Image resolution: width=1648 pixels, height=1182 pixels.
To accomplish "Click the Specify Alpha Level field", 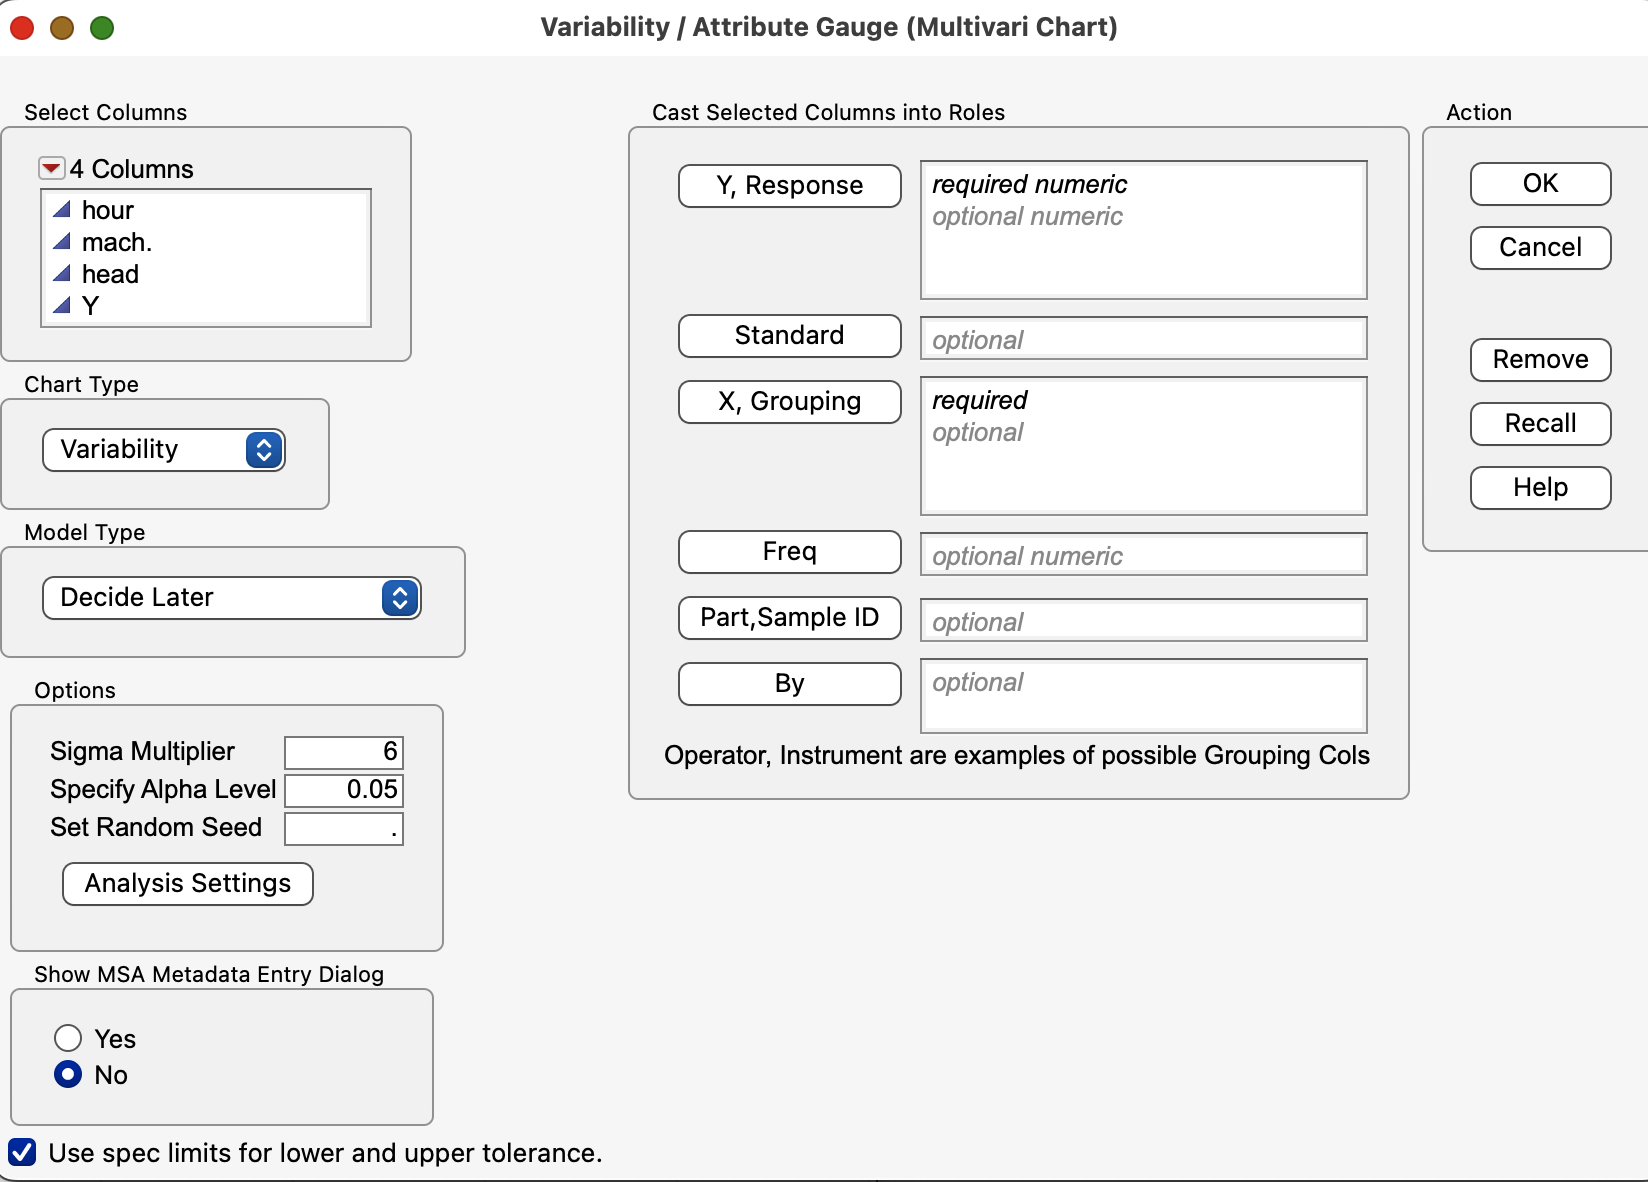I will coord(344,790).
